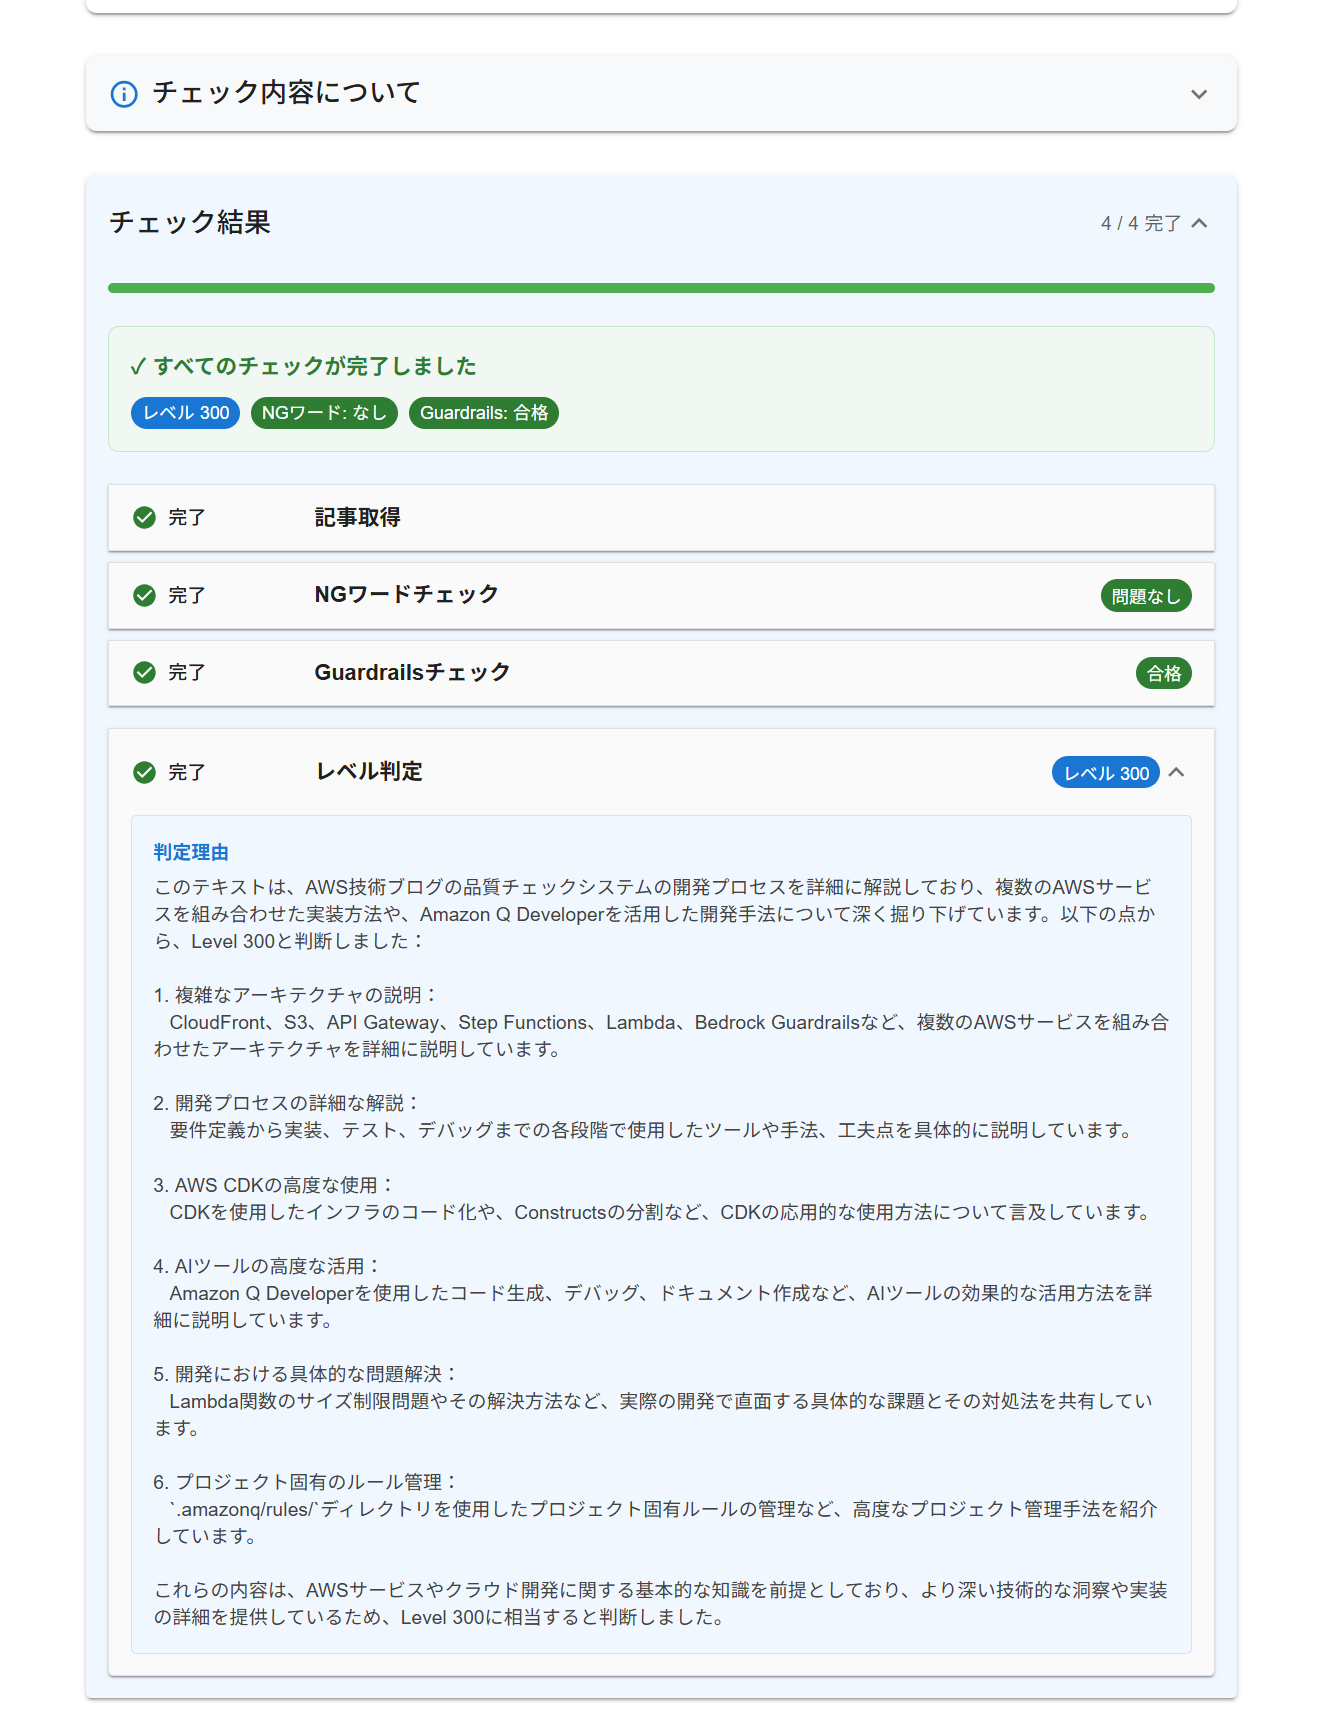Click the check icon in レベル判定 row
Image resolution: width=1322 pixels, height=1723 pixels.
pos(145,772)
